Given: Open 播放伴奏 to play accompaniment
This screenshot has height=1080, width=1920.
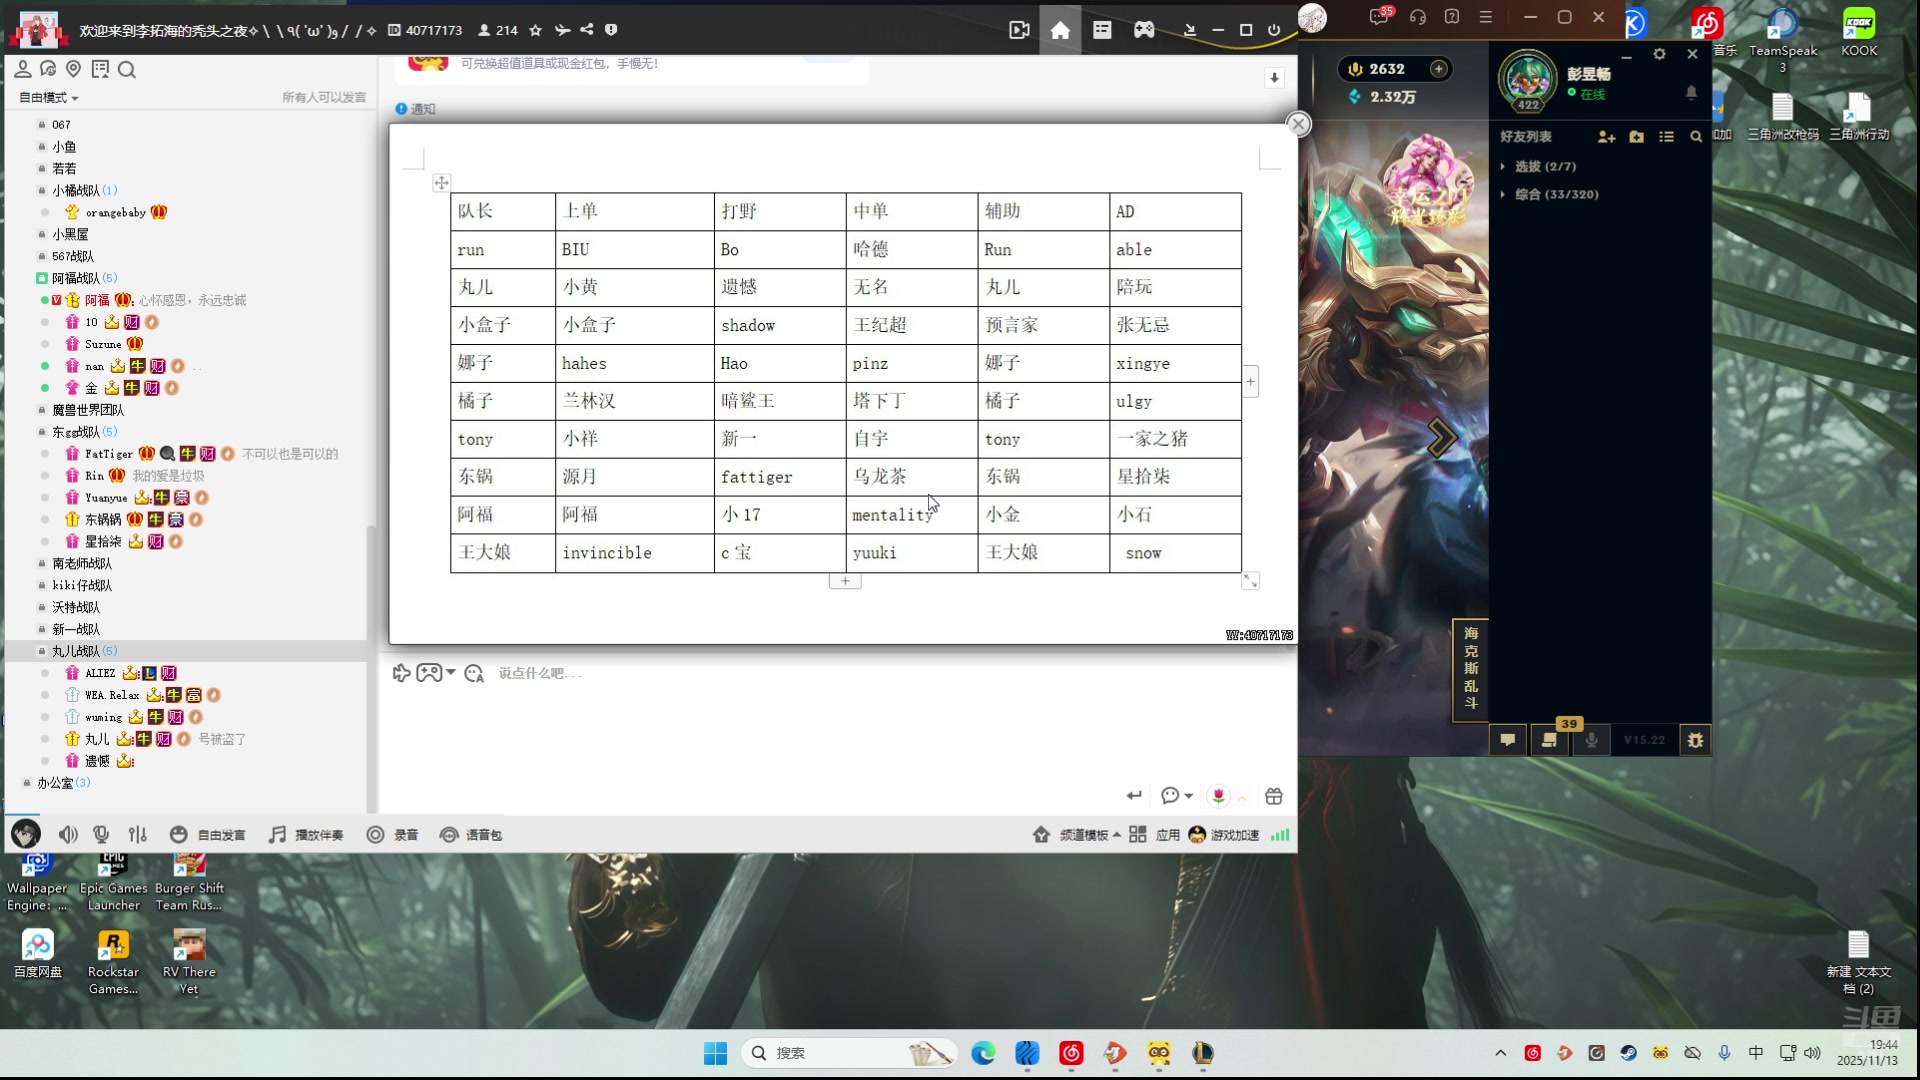Looking at the screenshot, I should [305, 835].
